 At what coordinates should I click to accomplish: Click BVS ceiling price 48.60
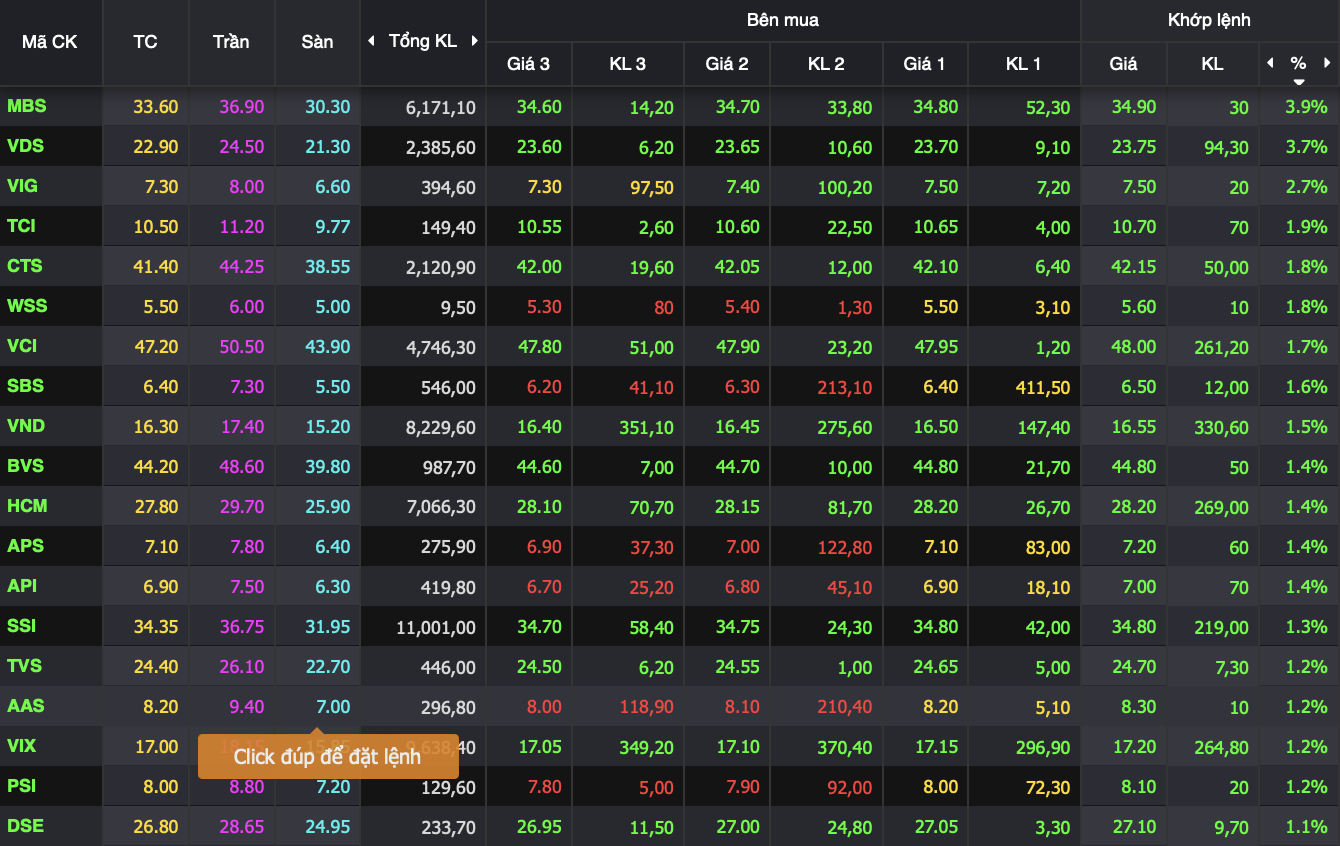point(241,467)
